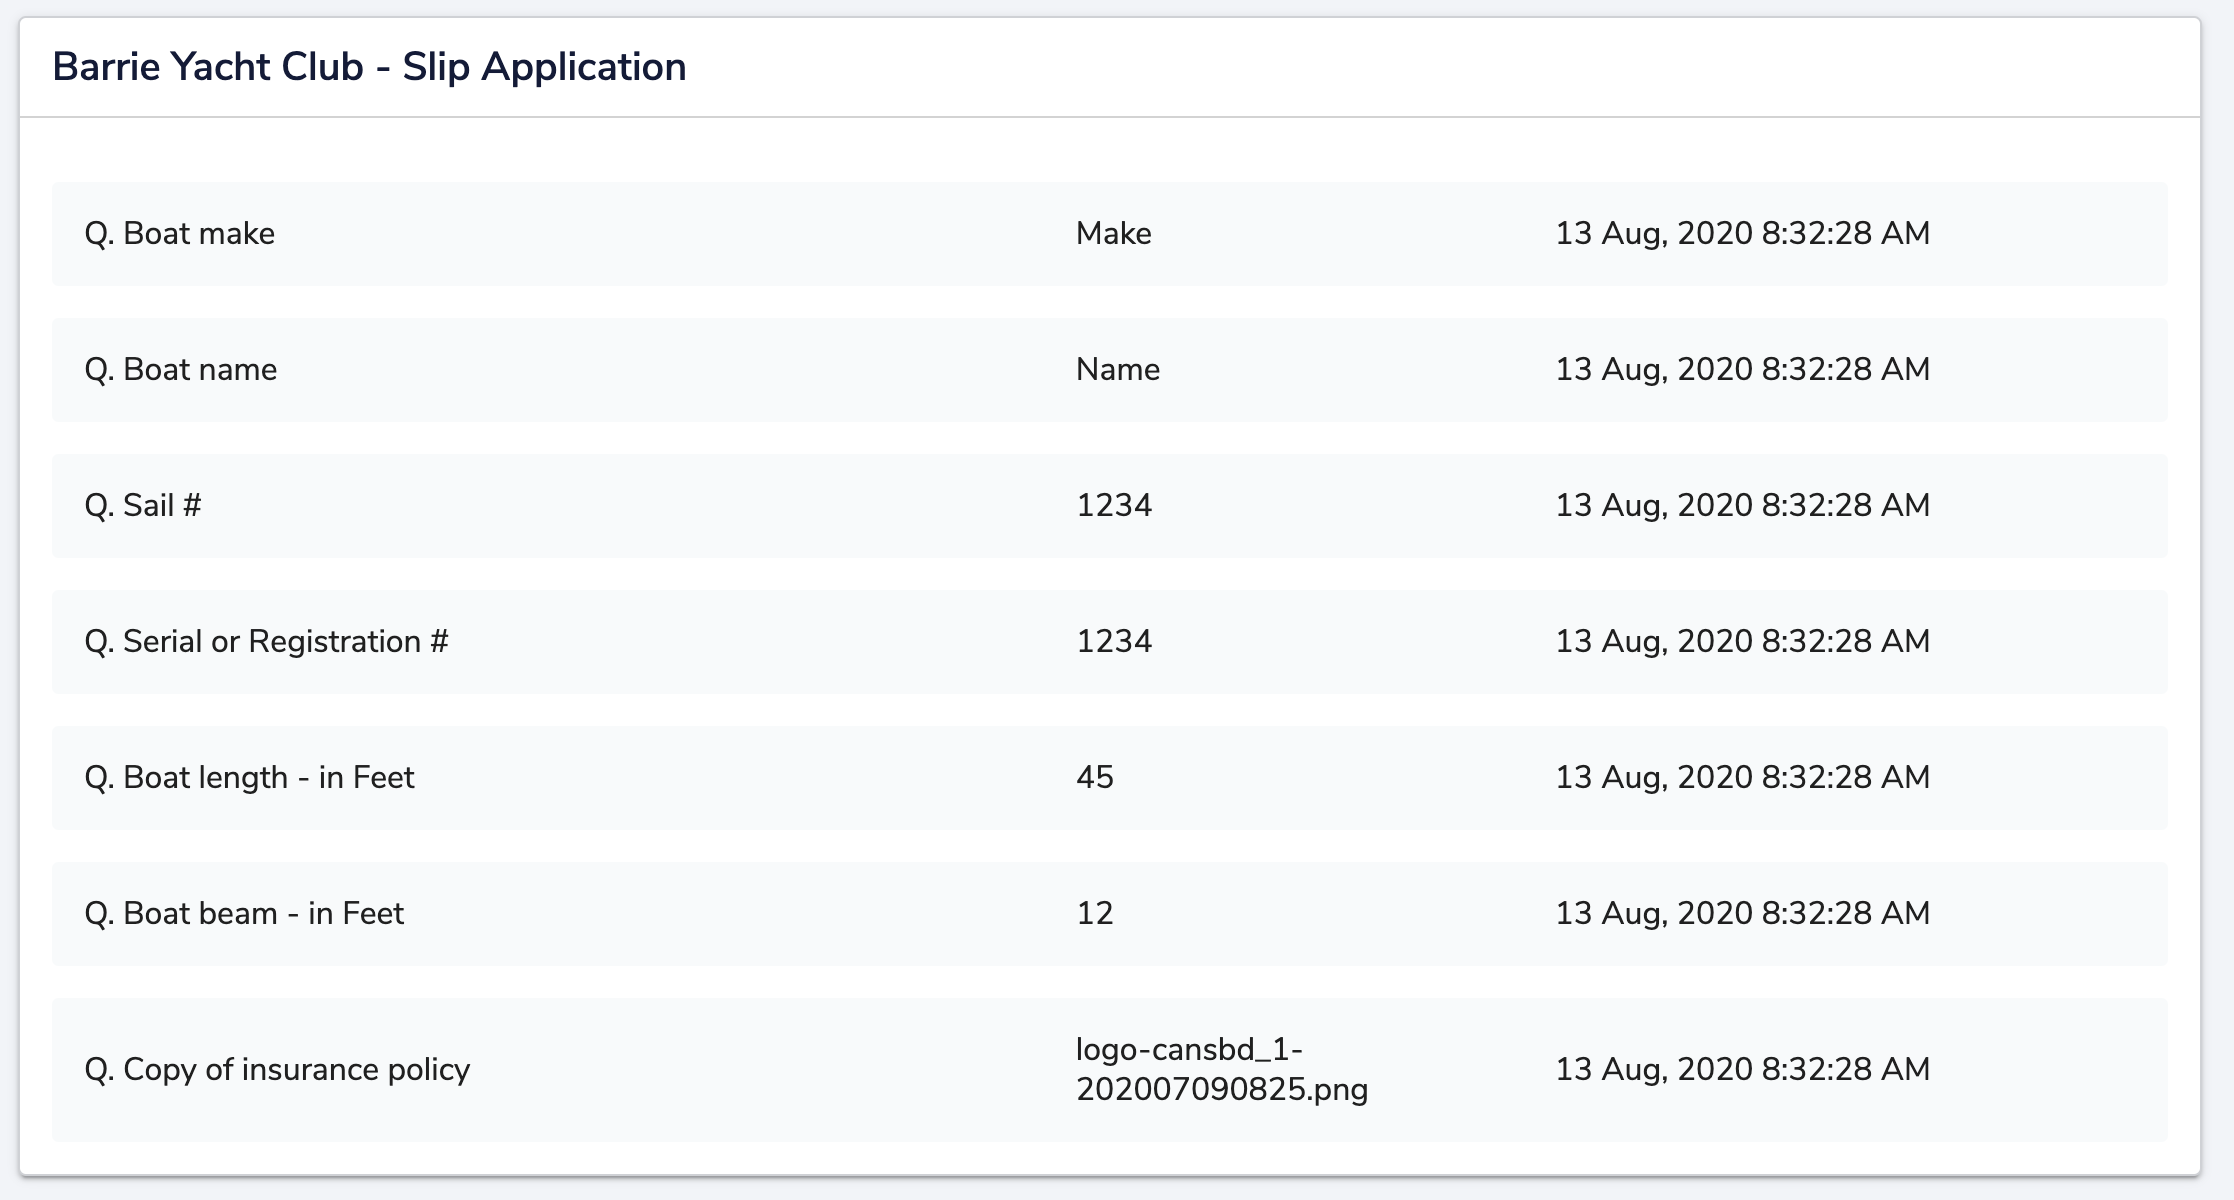Select the Q. Sail # question
2234x1200 pixels.
coord(143,505)
